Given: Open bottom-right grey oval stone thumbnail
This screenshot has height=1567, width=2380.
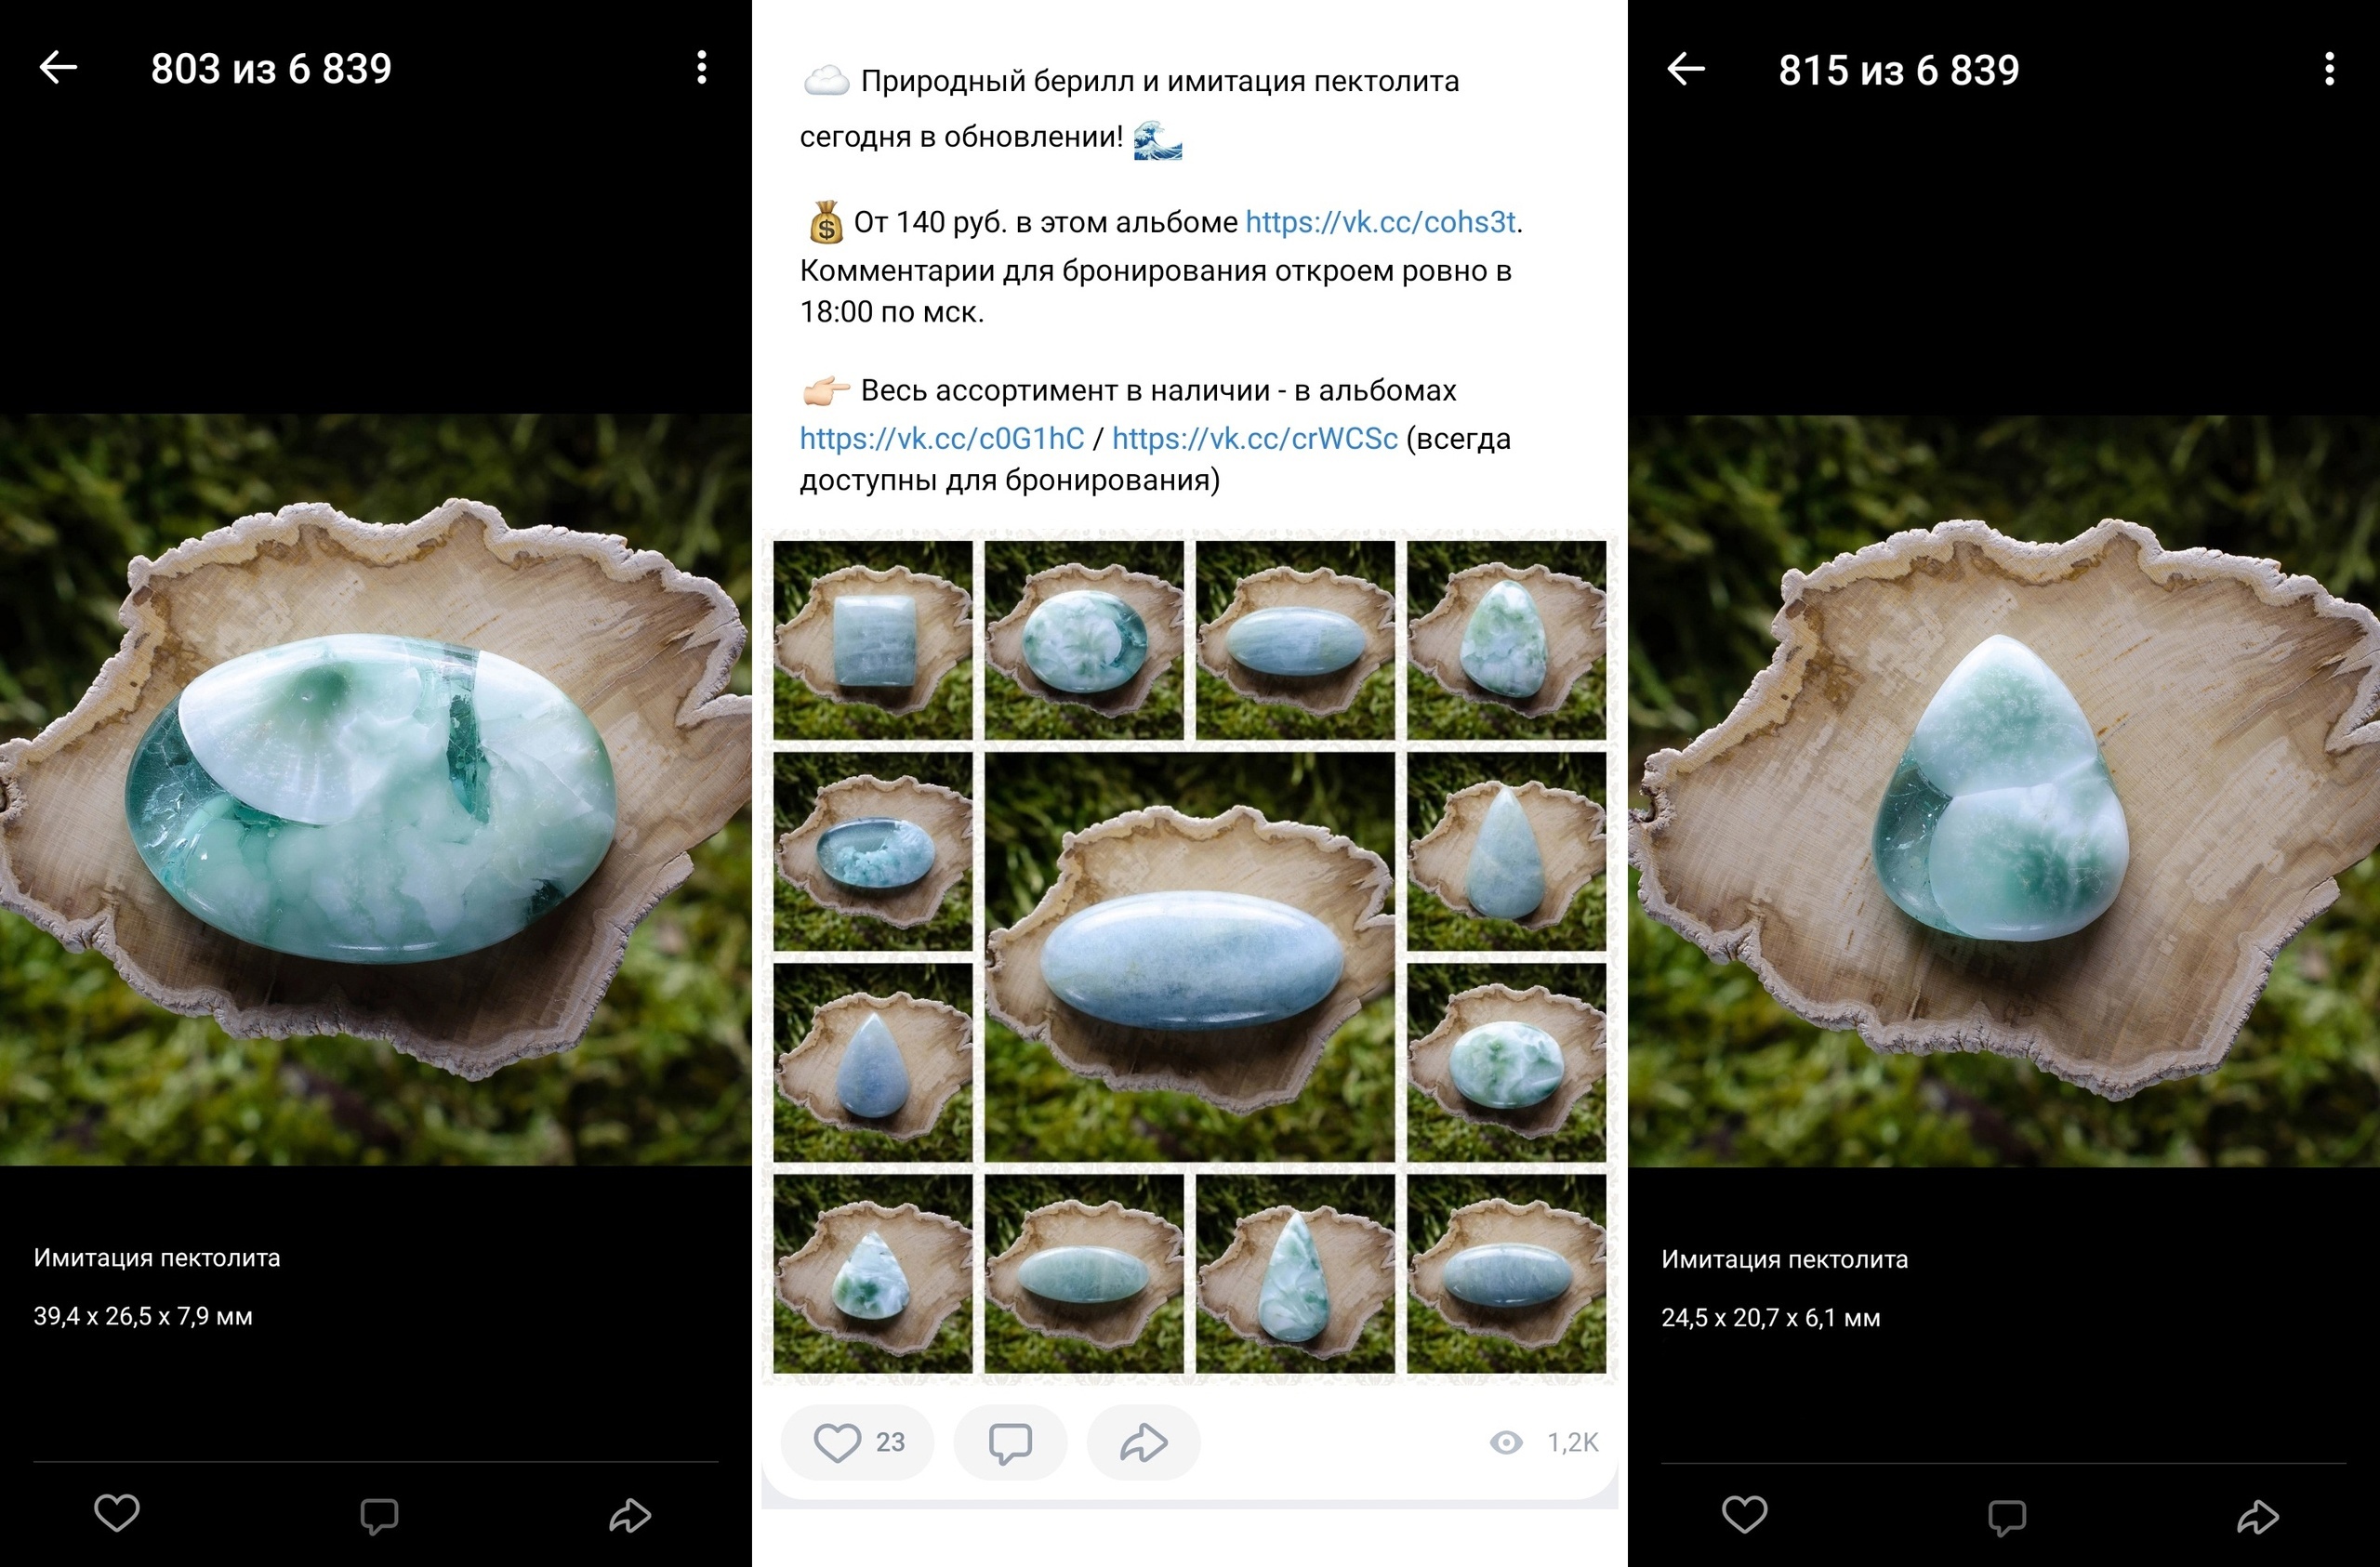Looking at the screenshot, I should (1506, 1274).
